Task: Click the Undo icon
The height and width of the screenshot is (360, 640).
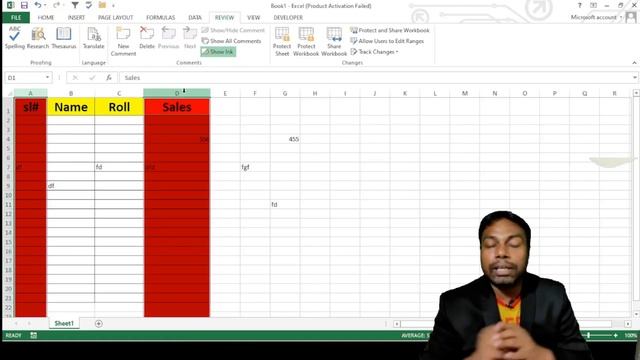Action: tap(38, 5)
